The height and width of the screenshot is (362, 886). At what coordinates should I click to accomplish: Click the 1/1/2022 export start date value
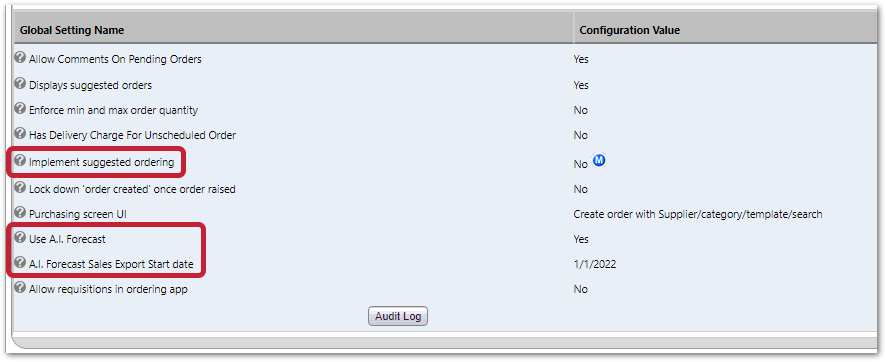pos(594,264)
